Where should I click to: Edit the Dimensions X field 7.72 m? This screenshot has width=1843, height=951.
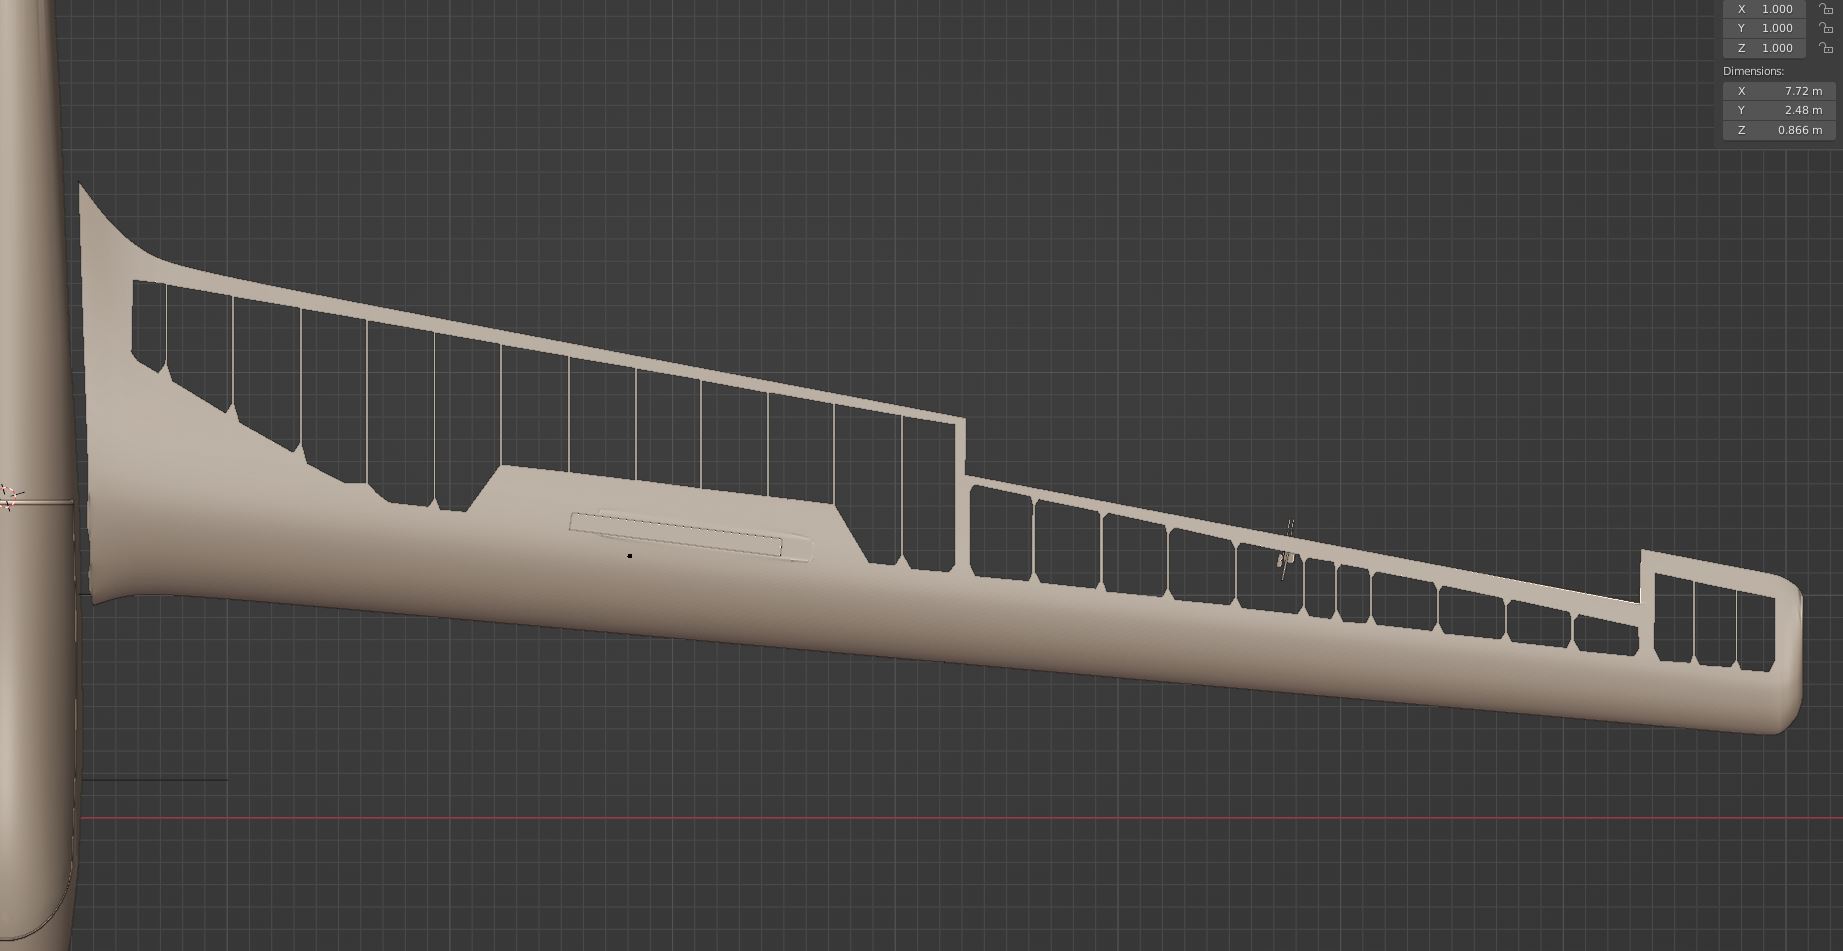click(x=1778, y=91)
